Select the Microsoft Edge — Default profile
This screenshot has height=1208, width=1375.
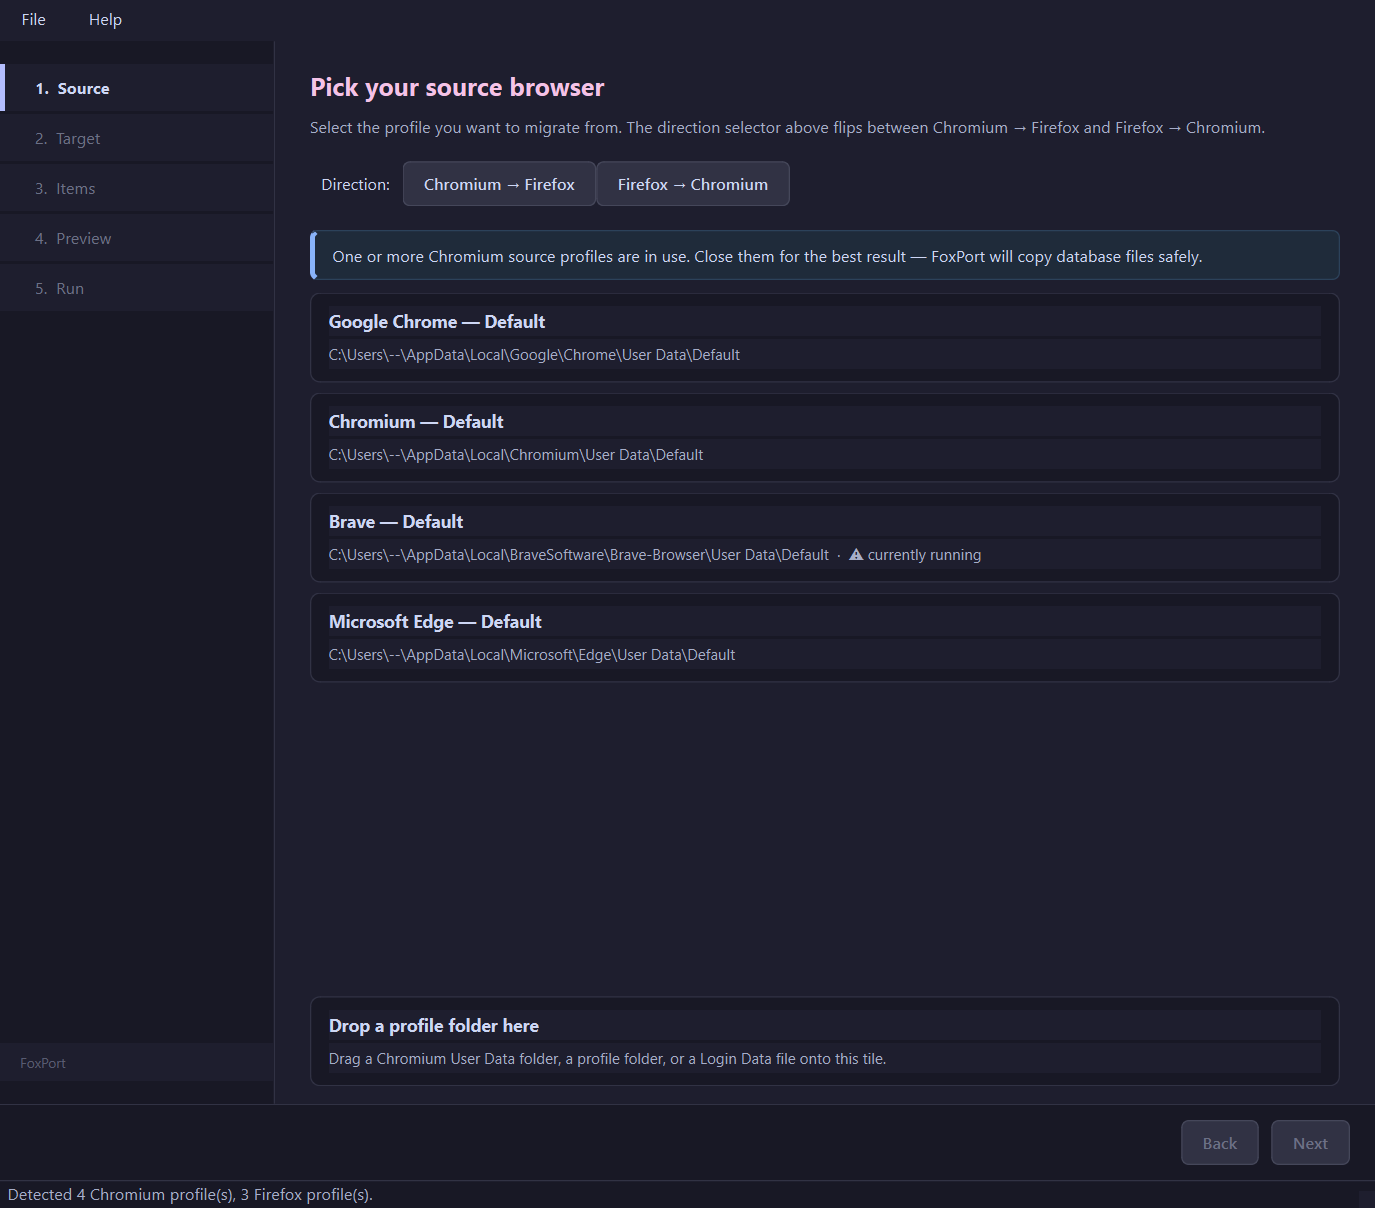coord(825,638)
